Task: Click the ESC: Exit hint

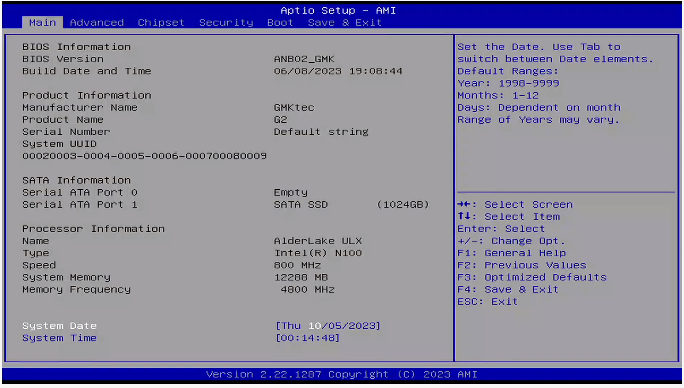Action: tap(488, 302)
